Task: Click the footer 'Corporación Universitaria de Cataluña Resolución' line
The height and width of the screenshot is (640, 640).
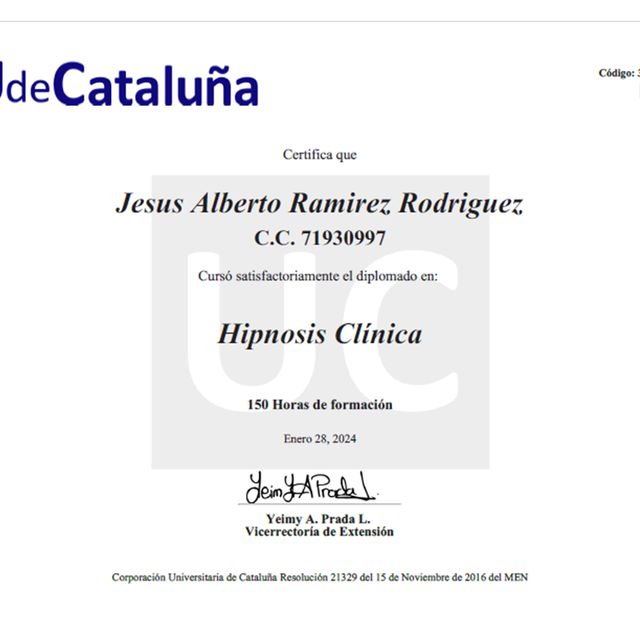Action: click(x=320, y=577)
